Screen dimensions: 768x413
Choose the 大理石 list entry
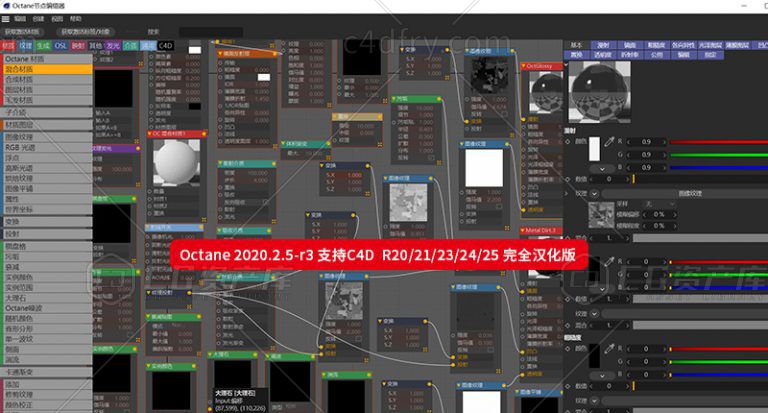point(47,298)
